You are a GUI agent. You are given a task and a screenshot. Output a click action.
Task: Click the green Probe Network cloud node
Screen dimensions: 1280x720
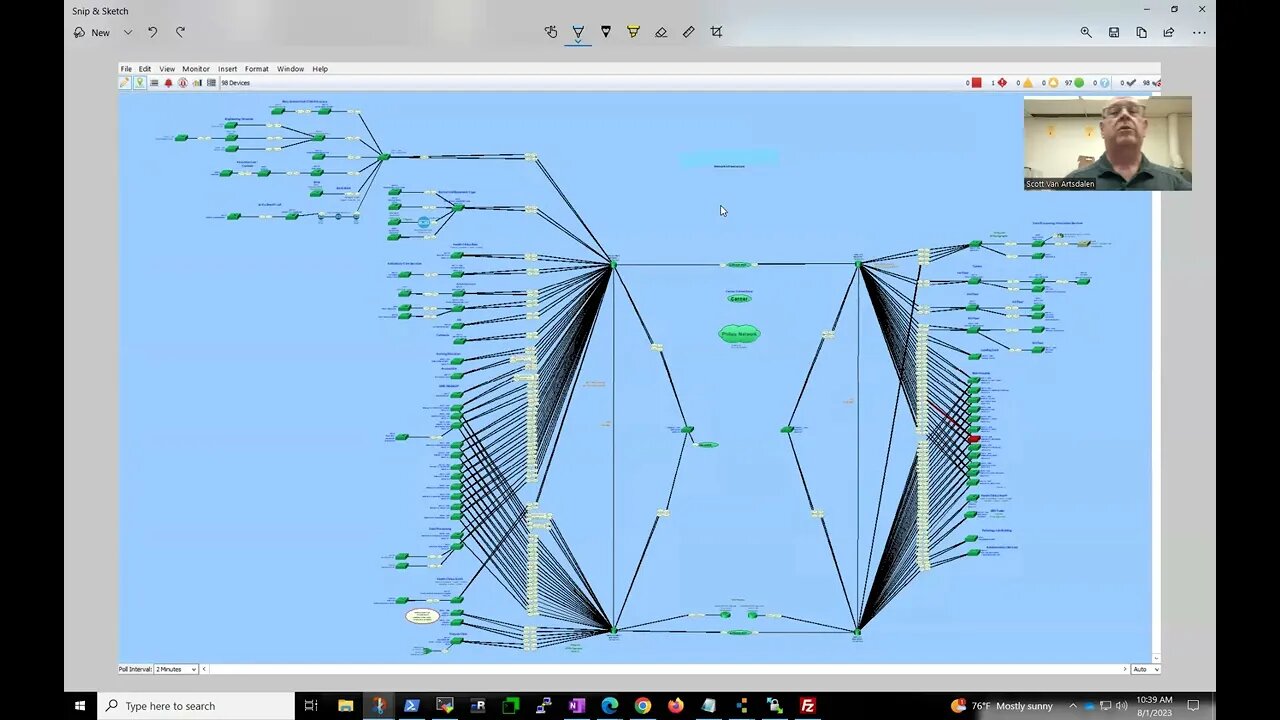[x=739, y=334]
